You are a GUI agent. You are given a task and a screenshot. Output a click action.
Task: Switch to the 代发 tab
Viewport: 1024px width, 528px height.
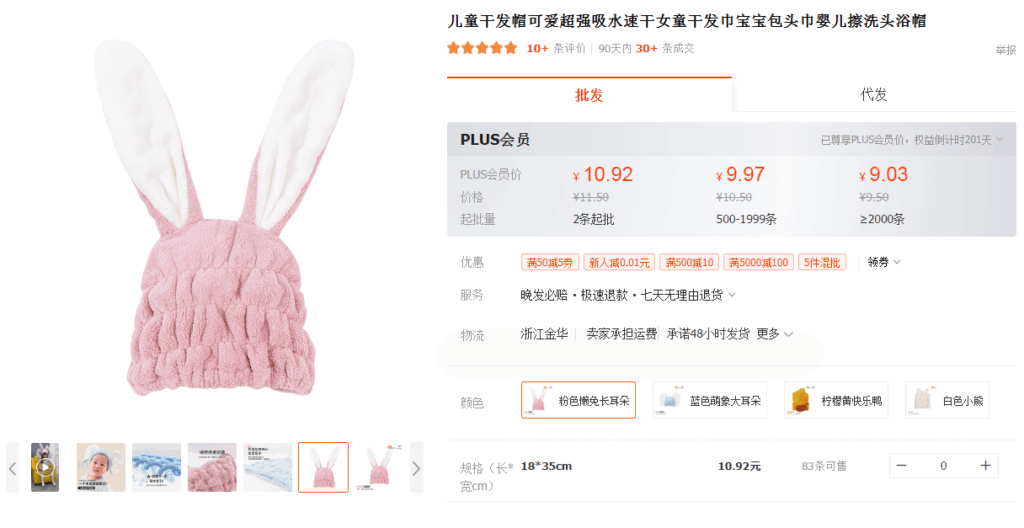point(874,95)
